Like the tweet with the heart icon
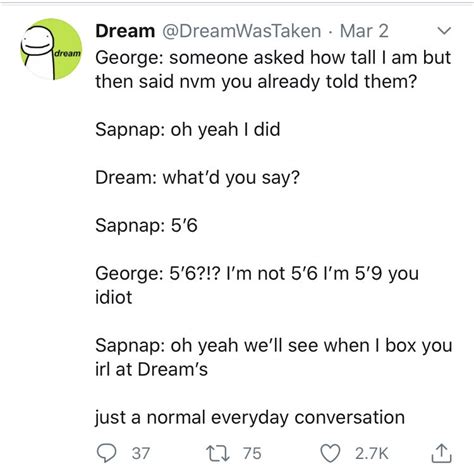 (330, 453)
